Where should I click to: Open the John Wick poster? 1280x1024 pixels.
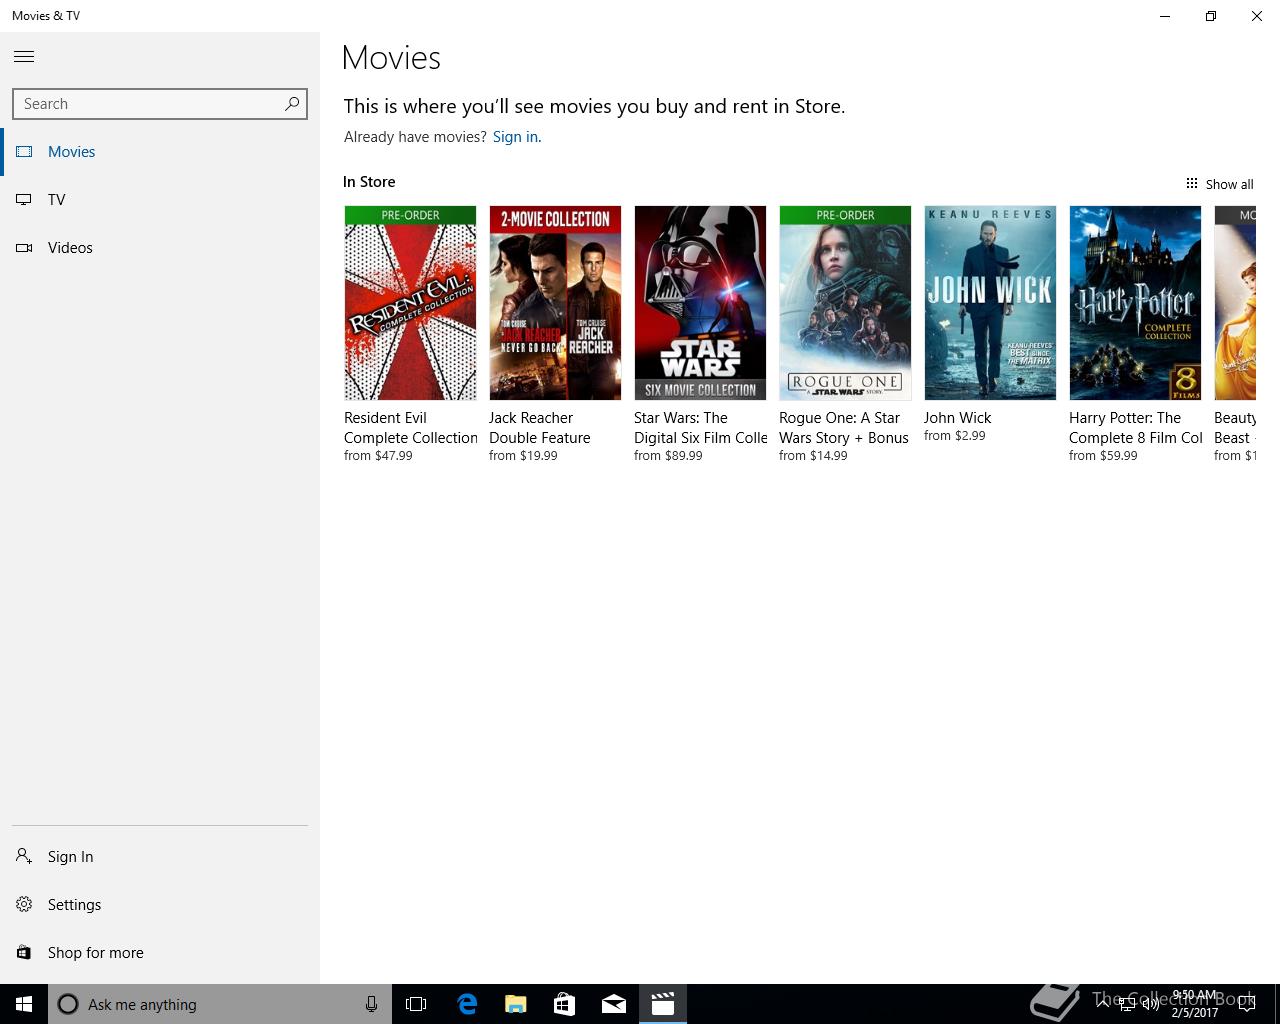(x=990, y=303)
